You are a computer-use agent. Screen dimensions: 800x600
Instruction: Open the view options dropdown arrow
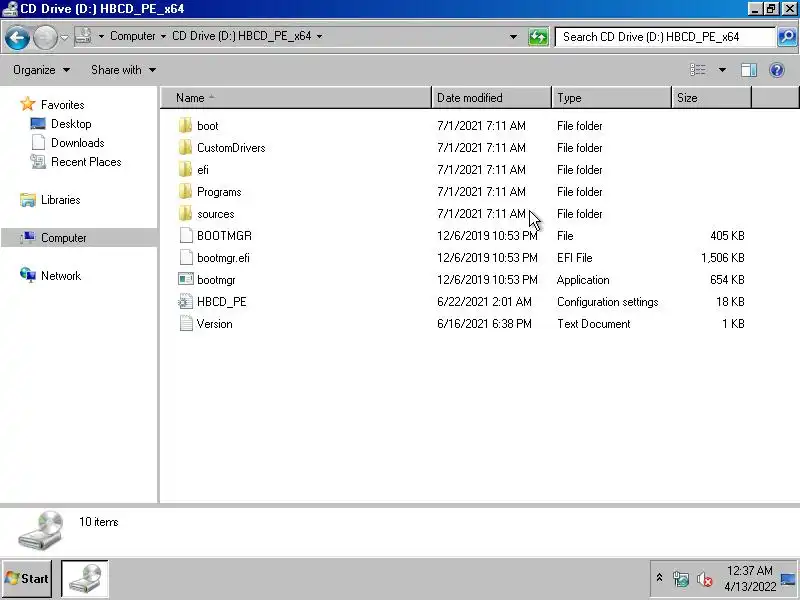pyautogui.click(x=722, y=70)
